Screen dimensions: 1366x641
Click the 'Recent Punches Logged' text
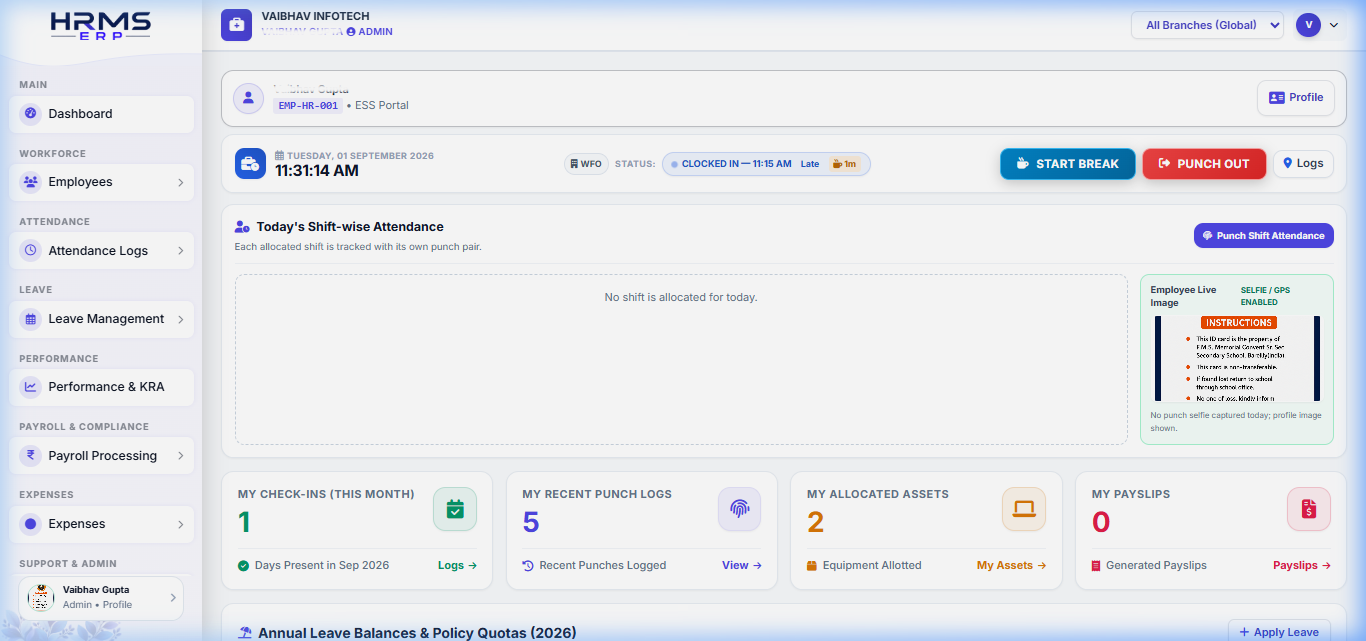click(603, 566)
